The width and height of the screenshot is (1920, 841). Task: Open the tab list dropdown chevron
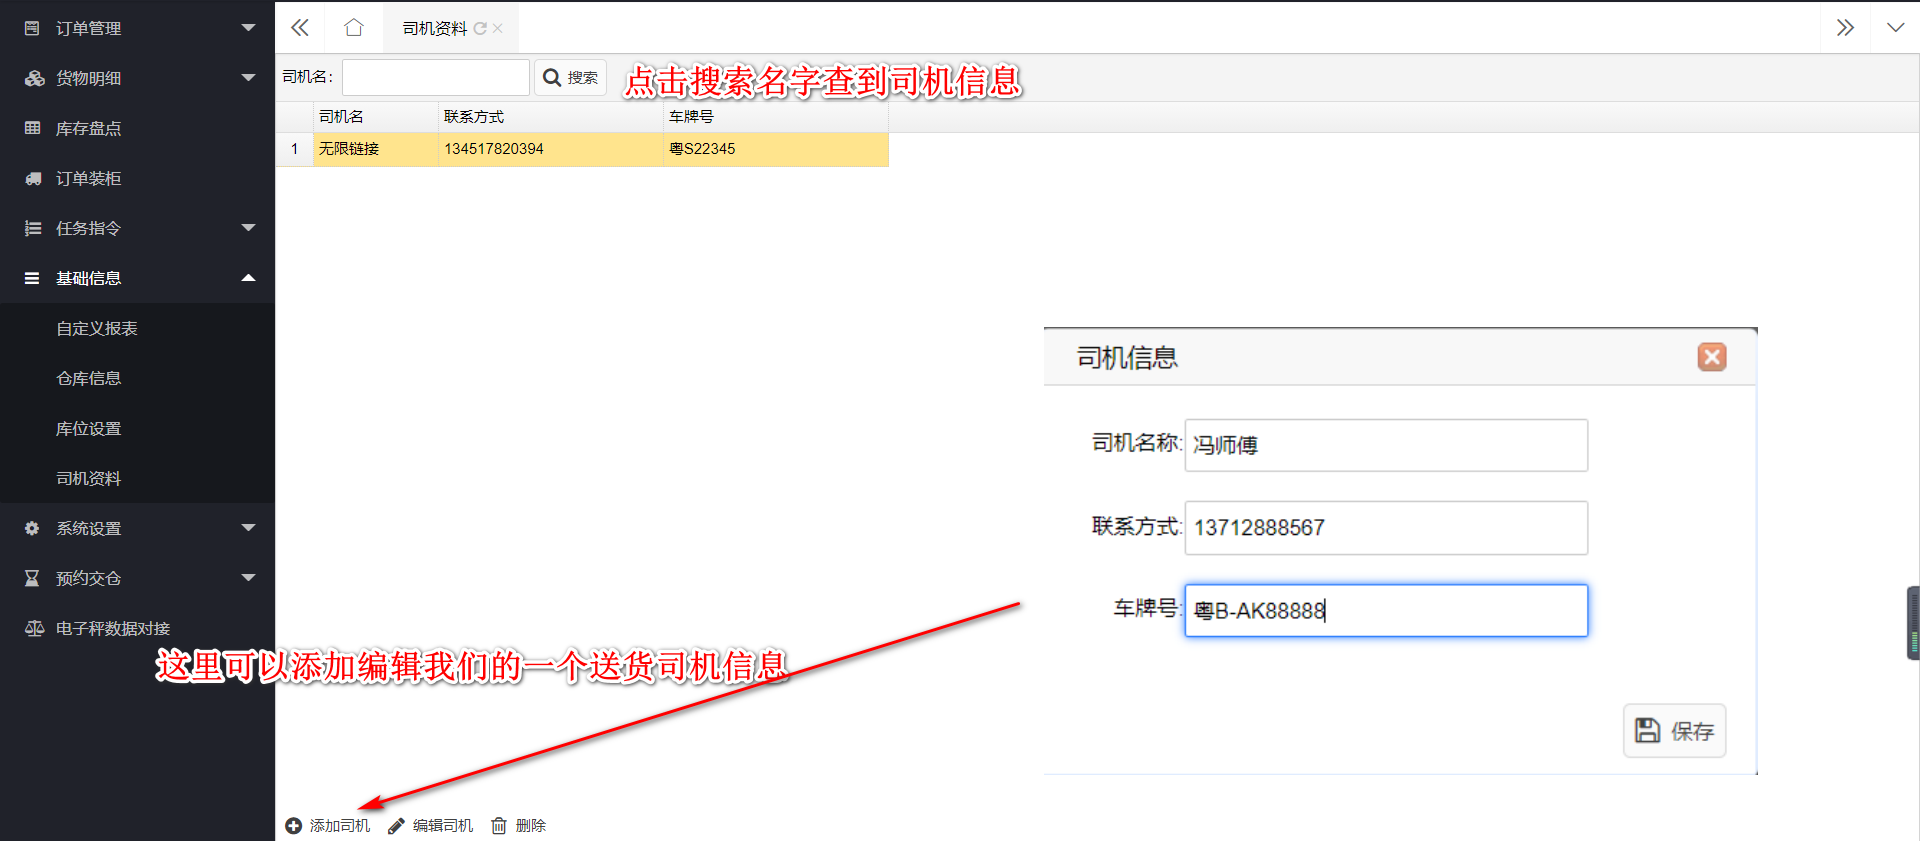[1895, 28]
